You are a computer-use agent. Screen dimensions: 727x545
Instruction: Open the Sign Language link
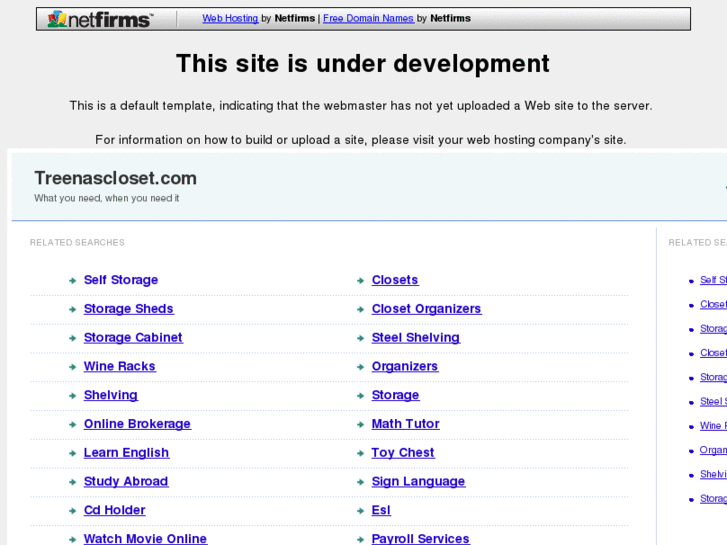tap(418, 481)
